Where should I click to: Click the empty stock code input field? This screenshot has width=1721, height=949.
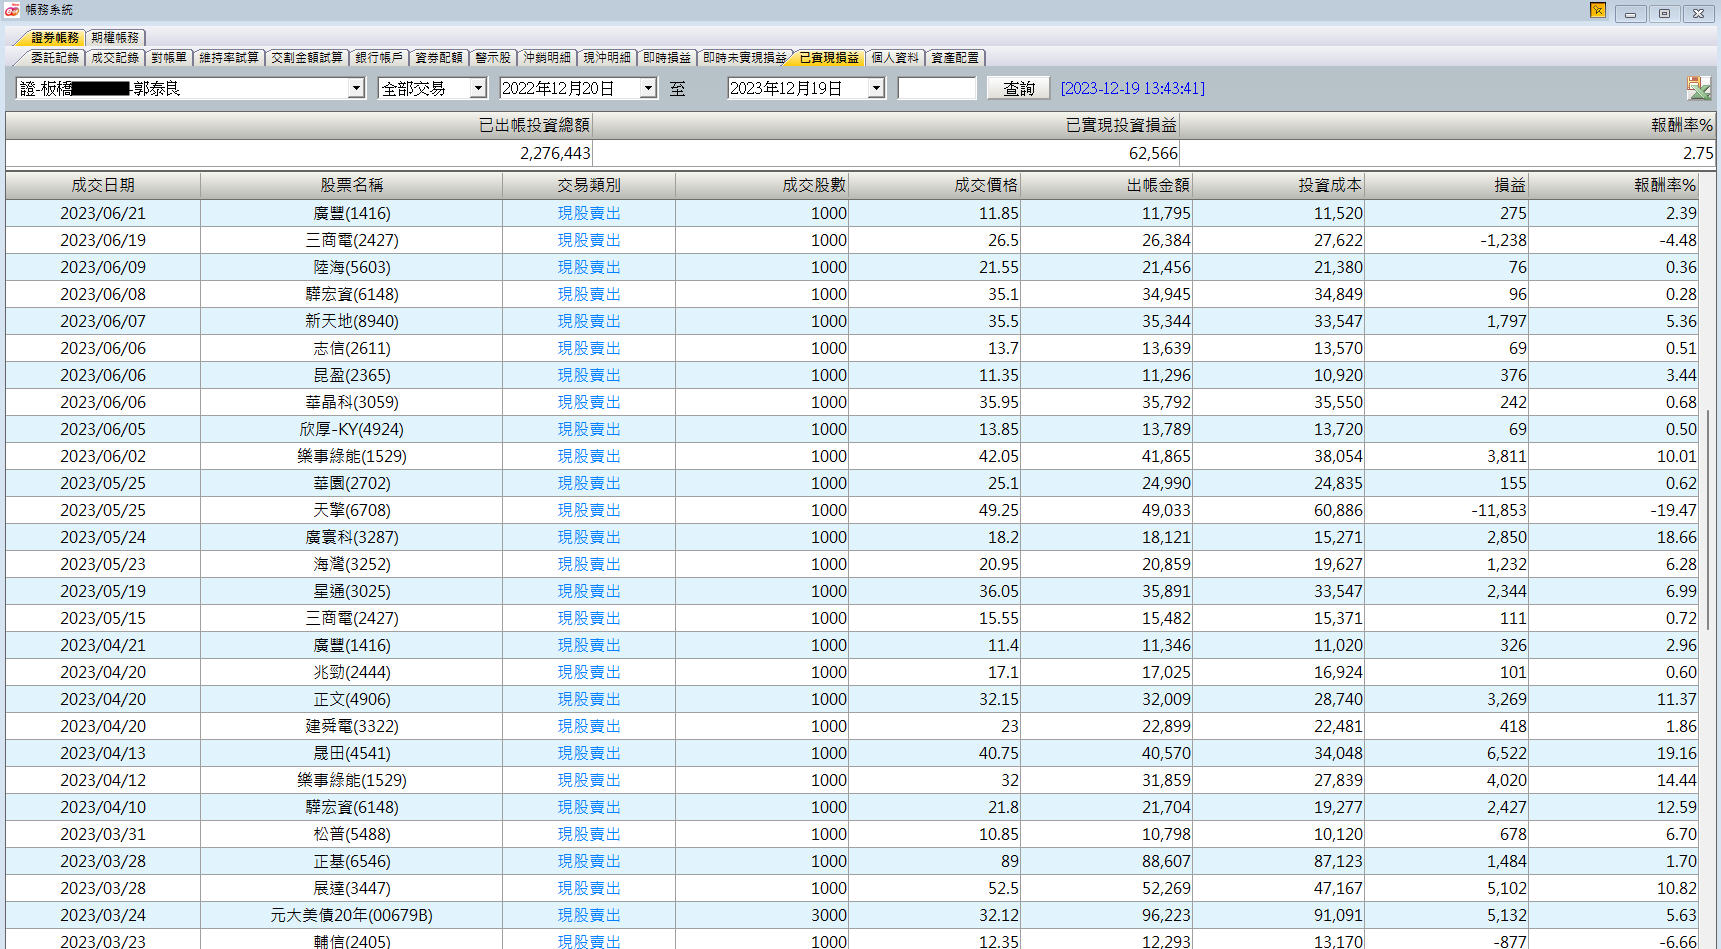coord(937,88)
